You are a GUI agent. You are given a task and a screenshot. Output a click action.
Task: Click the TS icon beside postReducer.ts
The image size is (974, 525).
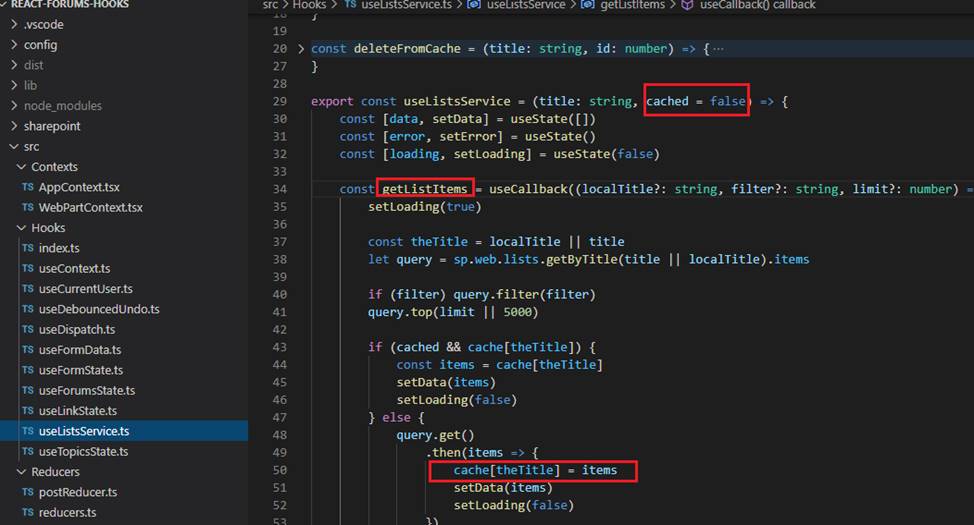click(x=28, y=492)
